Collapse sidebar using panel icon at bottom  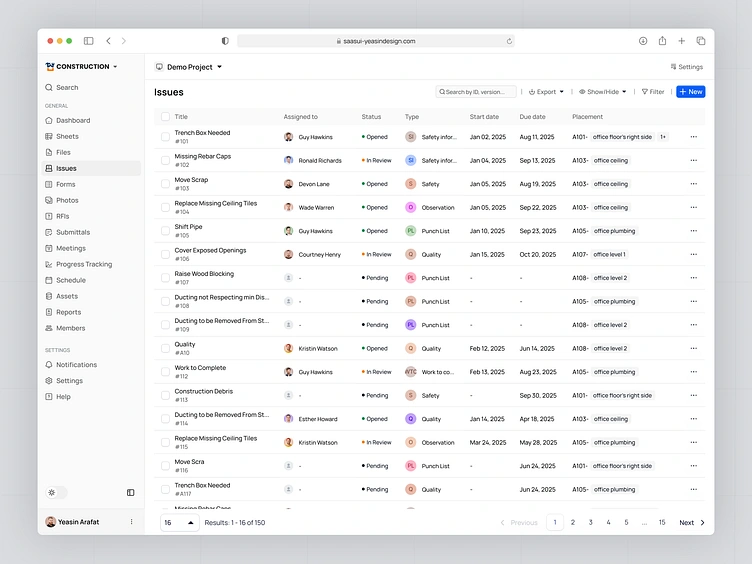(130, 493)
